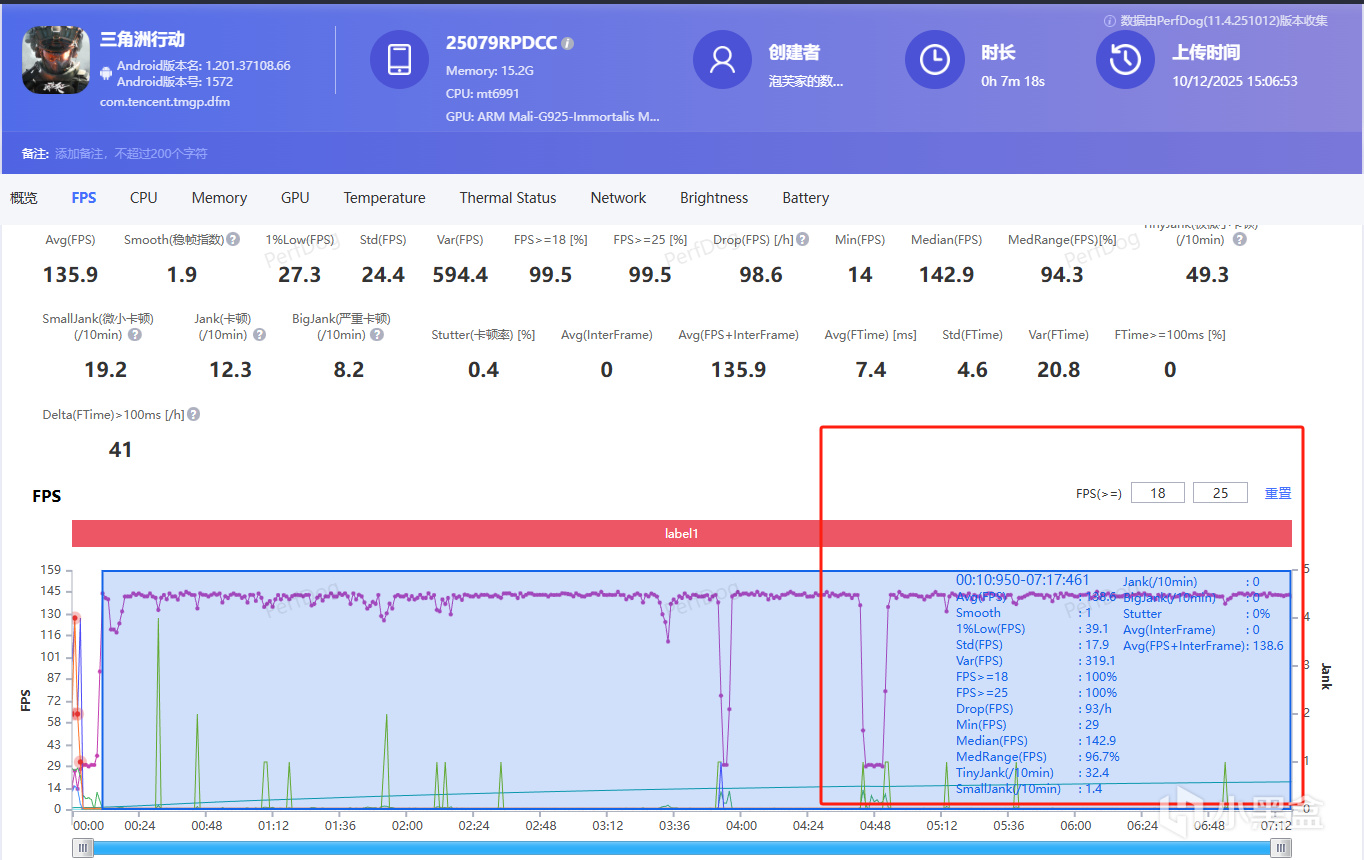1364x860 pixels.
Task: Go to the 概览 overview tab
Action: tap(24, 198)
